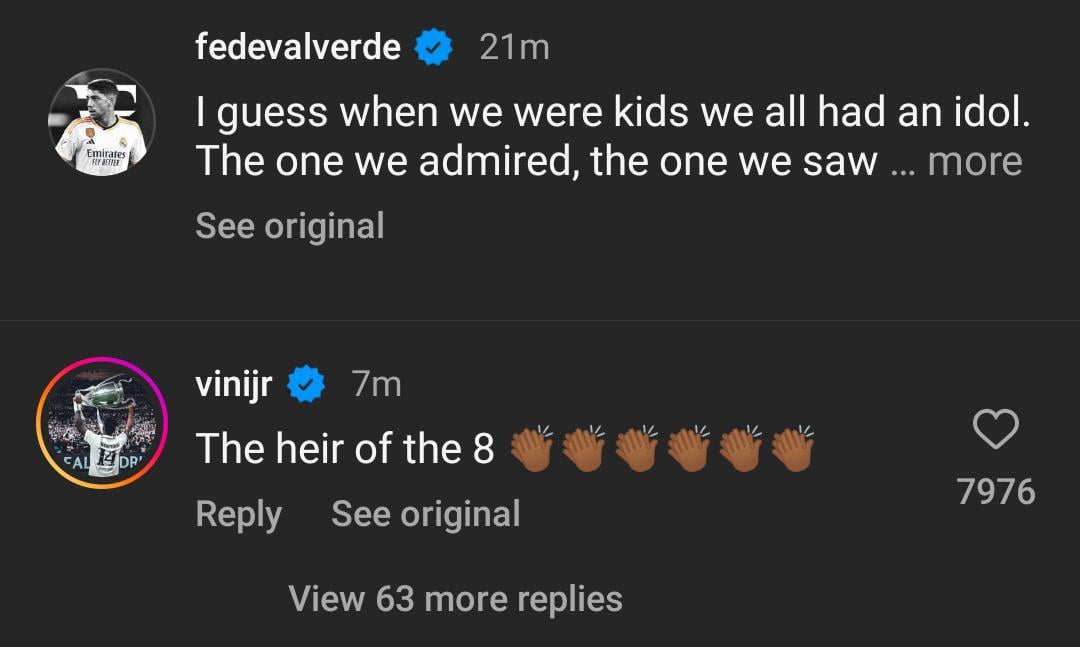
Task: Open the fedevalverde username link
Action: point(298,47)
